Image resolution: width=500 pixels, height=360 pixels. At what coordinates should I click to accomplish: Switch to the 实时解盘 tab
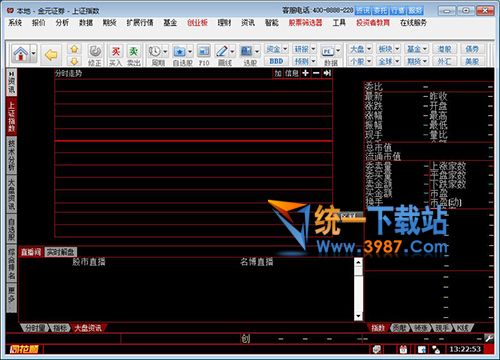(x=60, y=252)
